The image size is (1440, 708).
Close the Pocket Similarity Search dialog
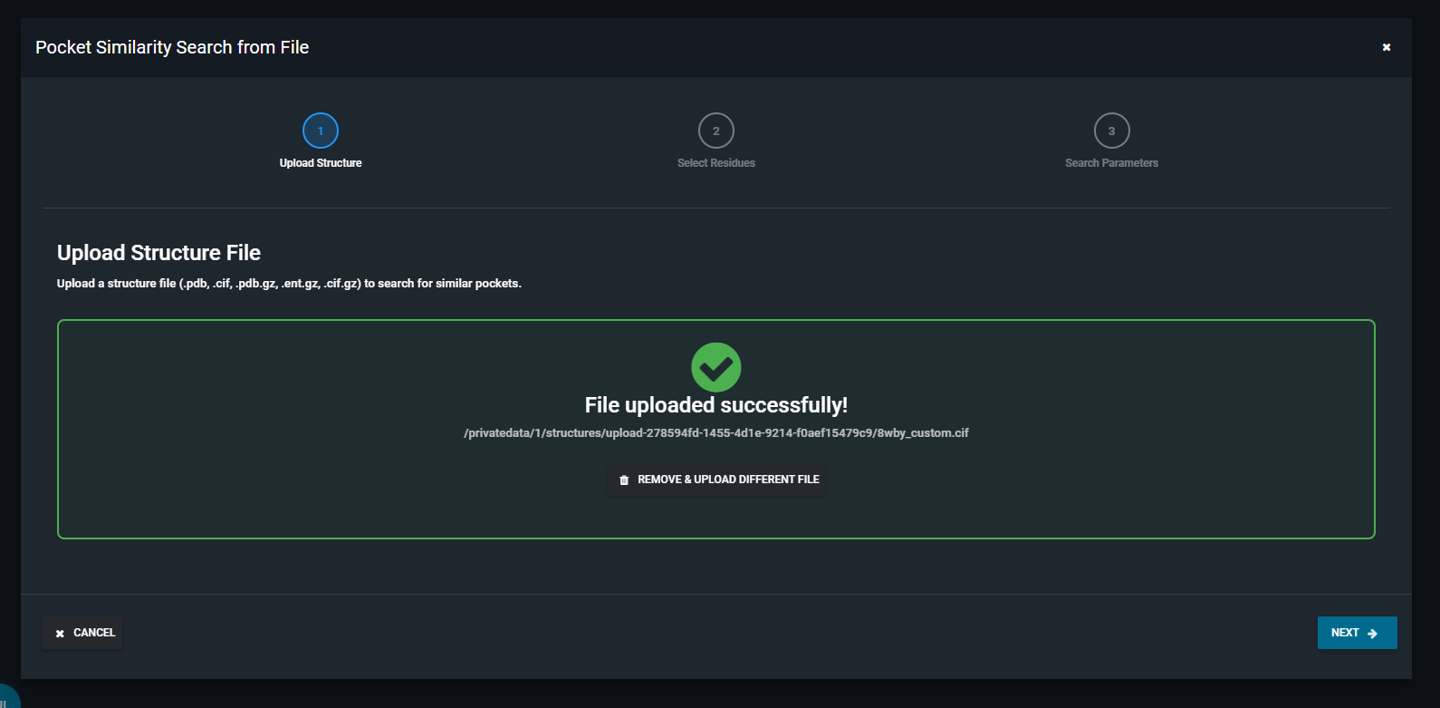point(1386,47)
